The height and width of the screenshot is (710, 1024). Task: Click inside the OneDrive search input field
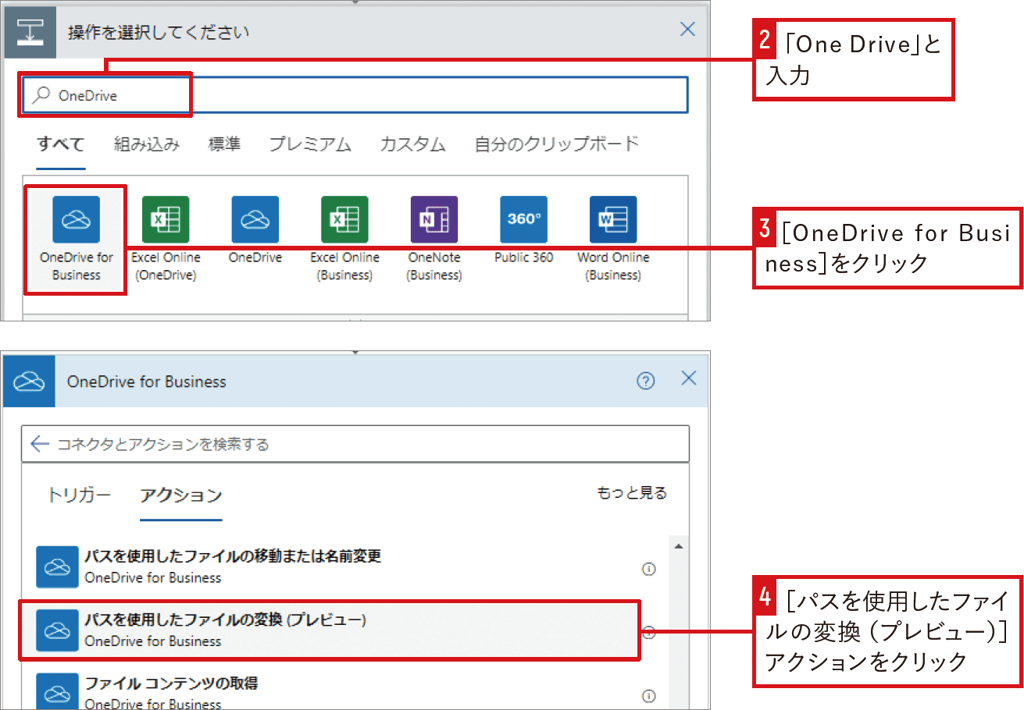pos(300,94)
